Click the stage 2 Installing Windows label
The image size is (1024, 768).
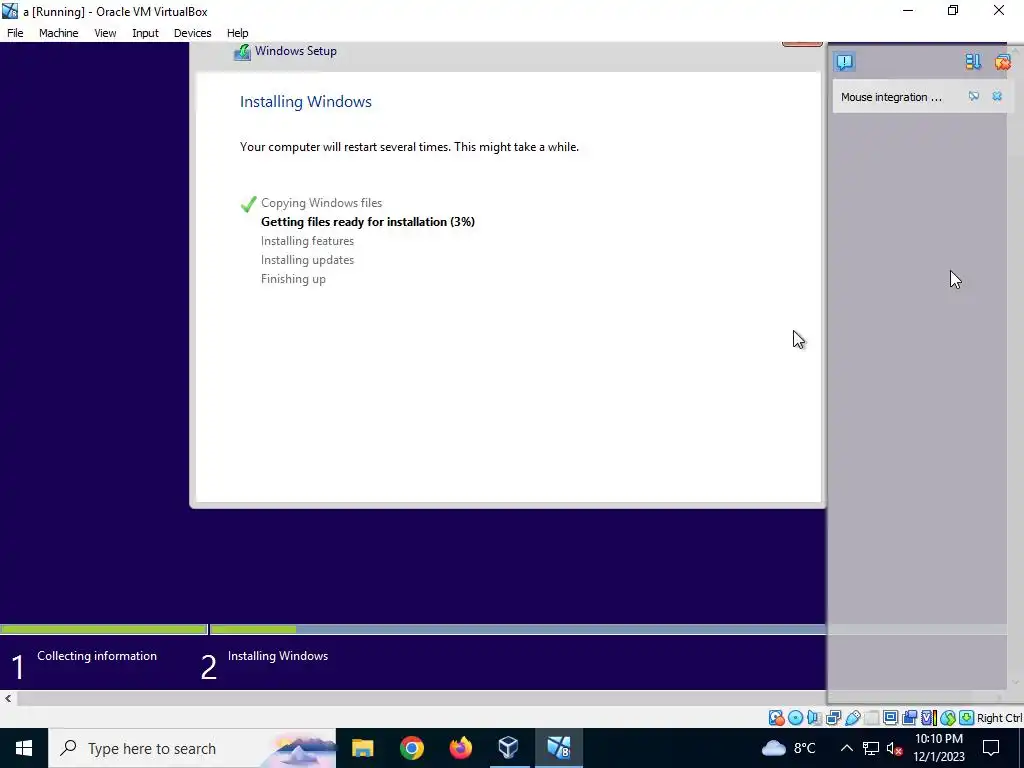coord(278,656)
